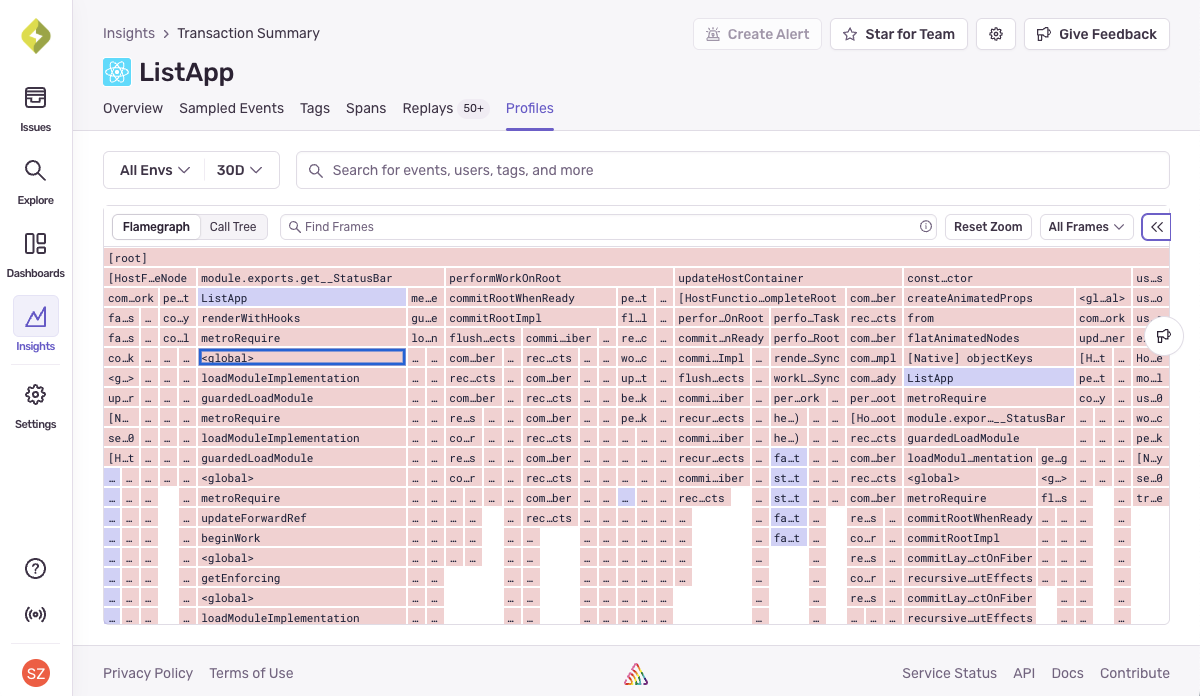Screen dimensions: 1200x696
Task: Open the Help question mark icon
Action: pyautogui.click(x=35, y=568)
